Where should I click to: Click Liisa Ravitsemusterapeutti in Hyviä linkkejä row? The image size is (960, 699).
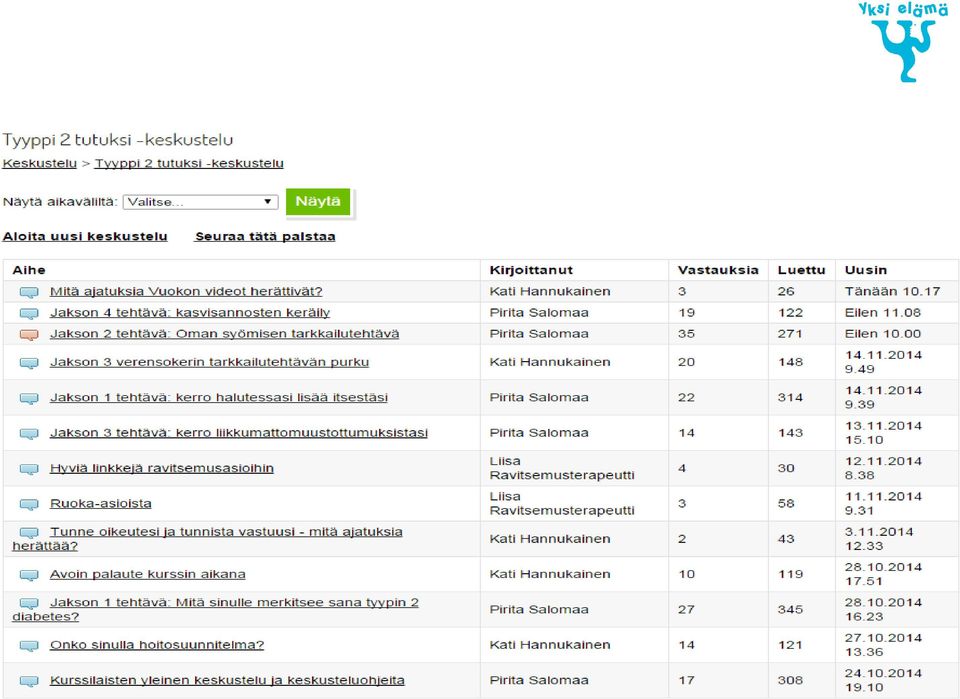coord(561,468)
